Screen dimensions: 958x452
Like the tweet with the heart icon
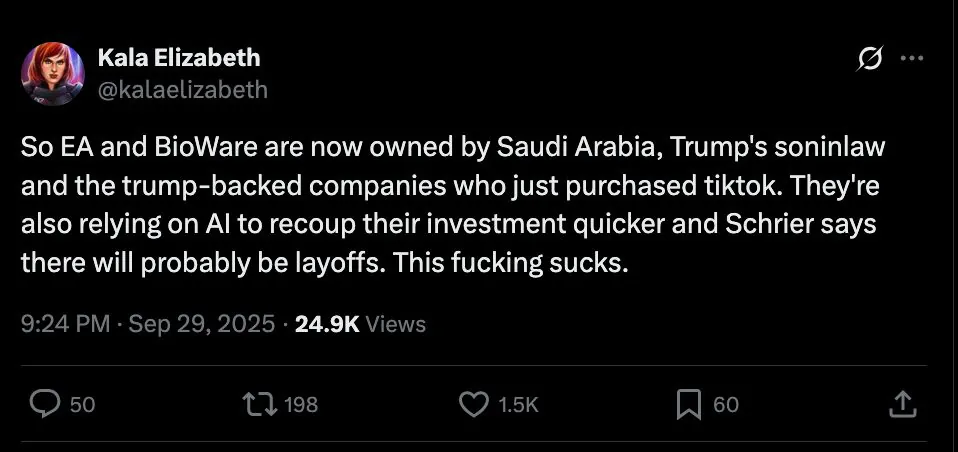click(472, 404)
